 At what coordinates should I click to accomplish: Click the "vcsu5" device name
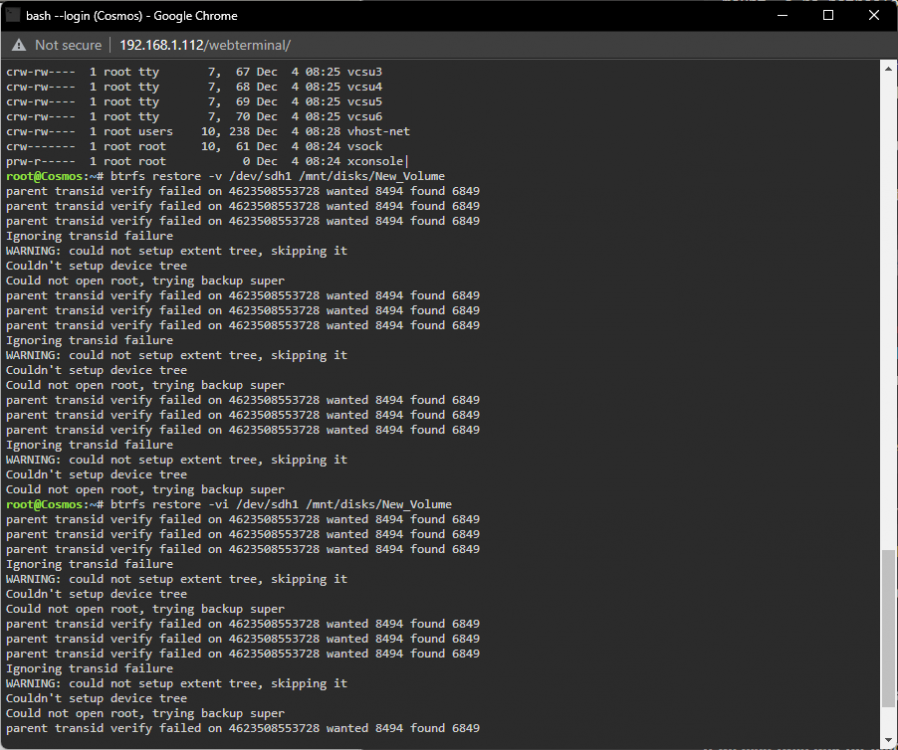click(364, 102)
